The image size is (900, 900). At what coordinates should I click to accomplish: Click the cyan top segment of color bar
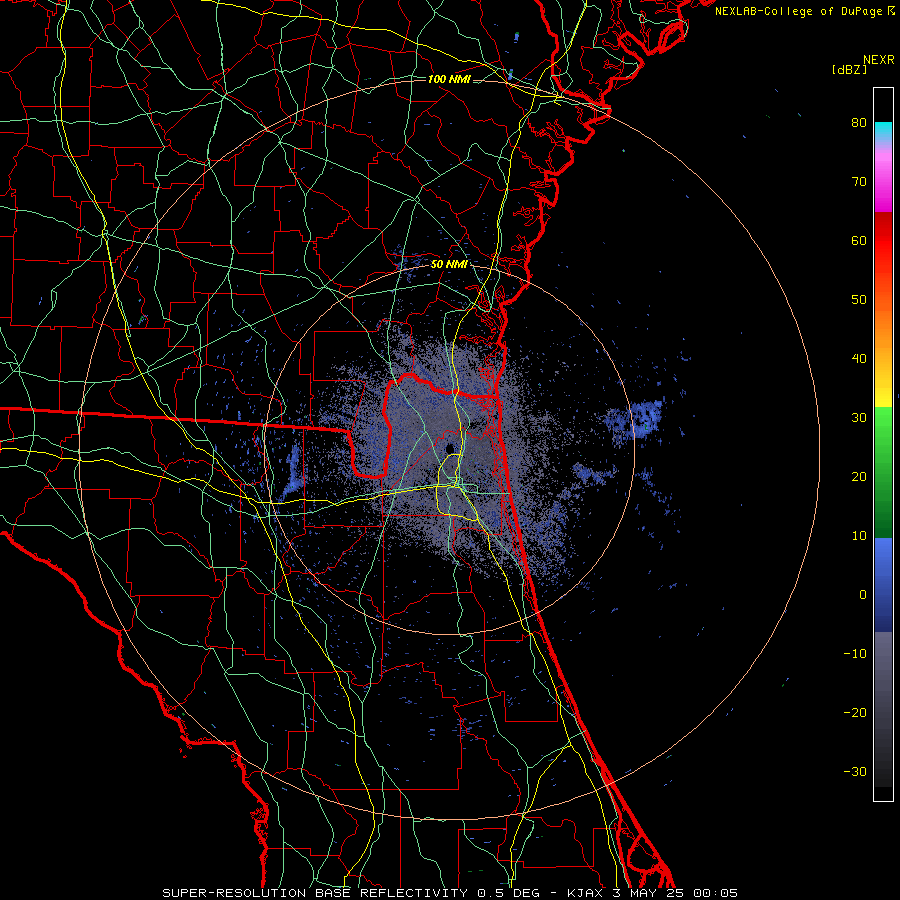(883, 132)
